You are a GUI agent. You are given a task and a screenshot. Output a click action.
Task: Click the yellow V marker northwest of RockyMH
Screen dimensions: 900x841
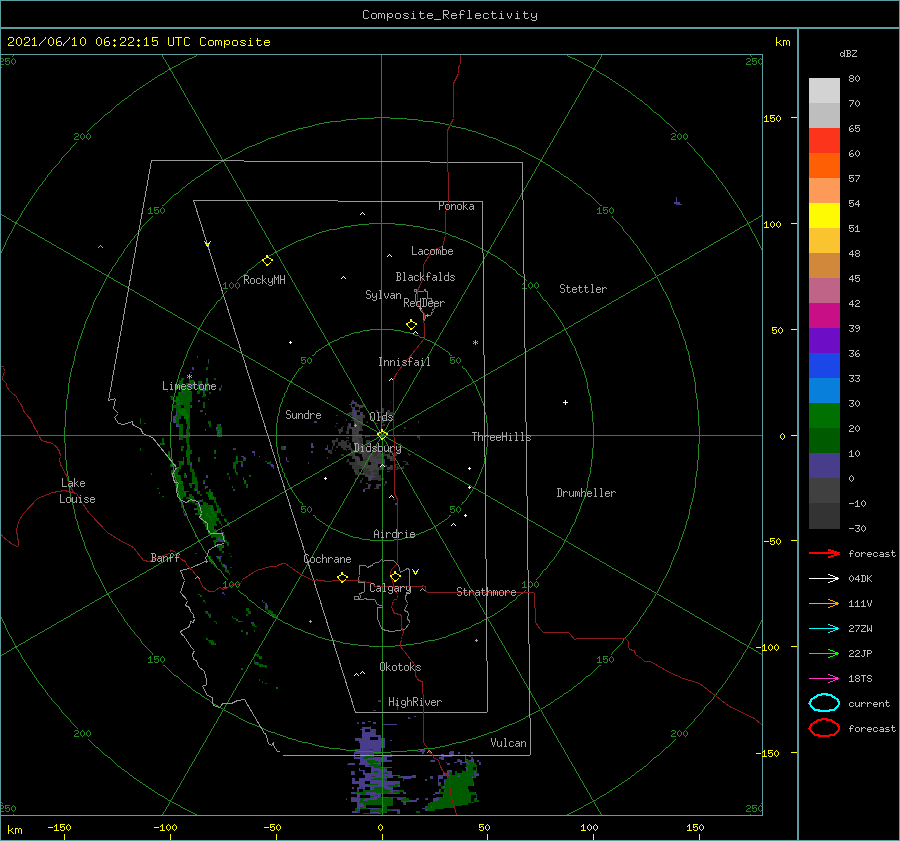pos(207,244)
